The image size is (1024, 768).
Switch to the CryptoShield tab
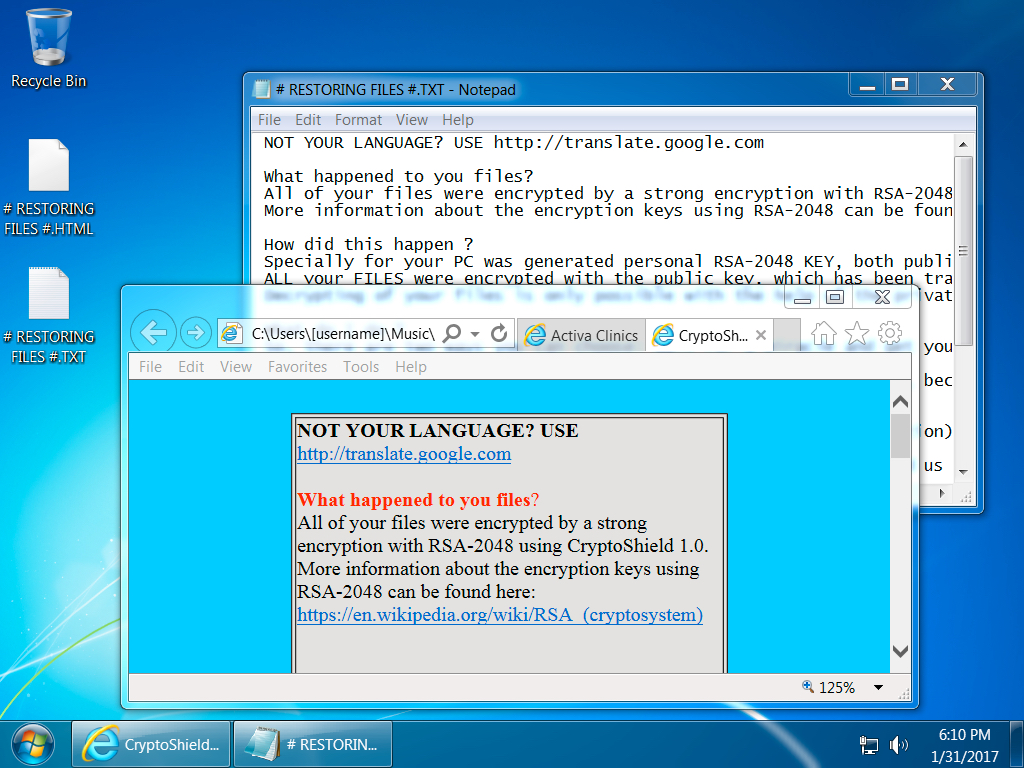tap(709, 335)
